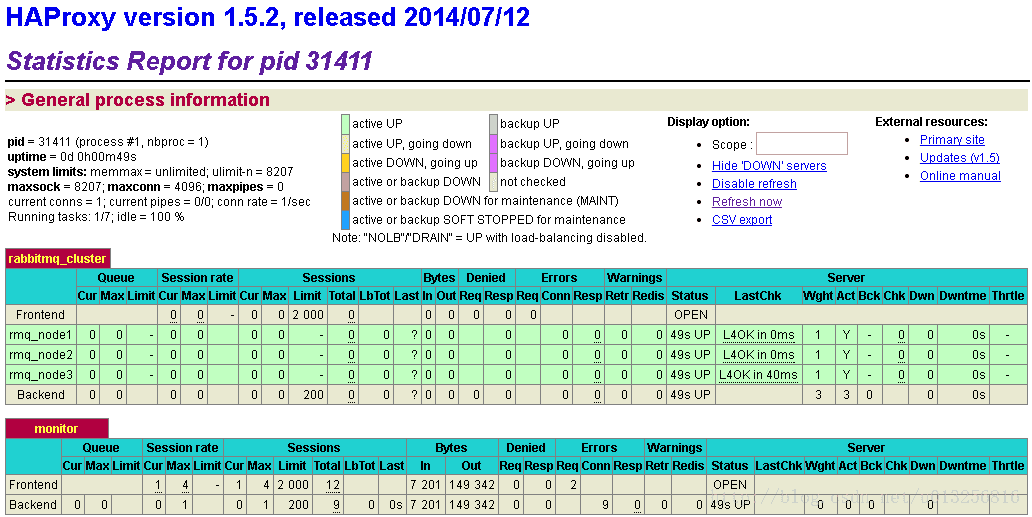This screenshot has height=517, width=1032.
Task: Open Updates (v1.5) link
Action: (x=960, y=158)
